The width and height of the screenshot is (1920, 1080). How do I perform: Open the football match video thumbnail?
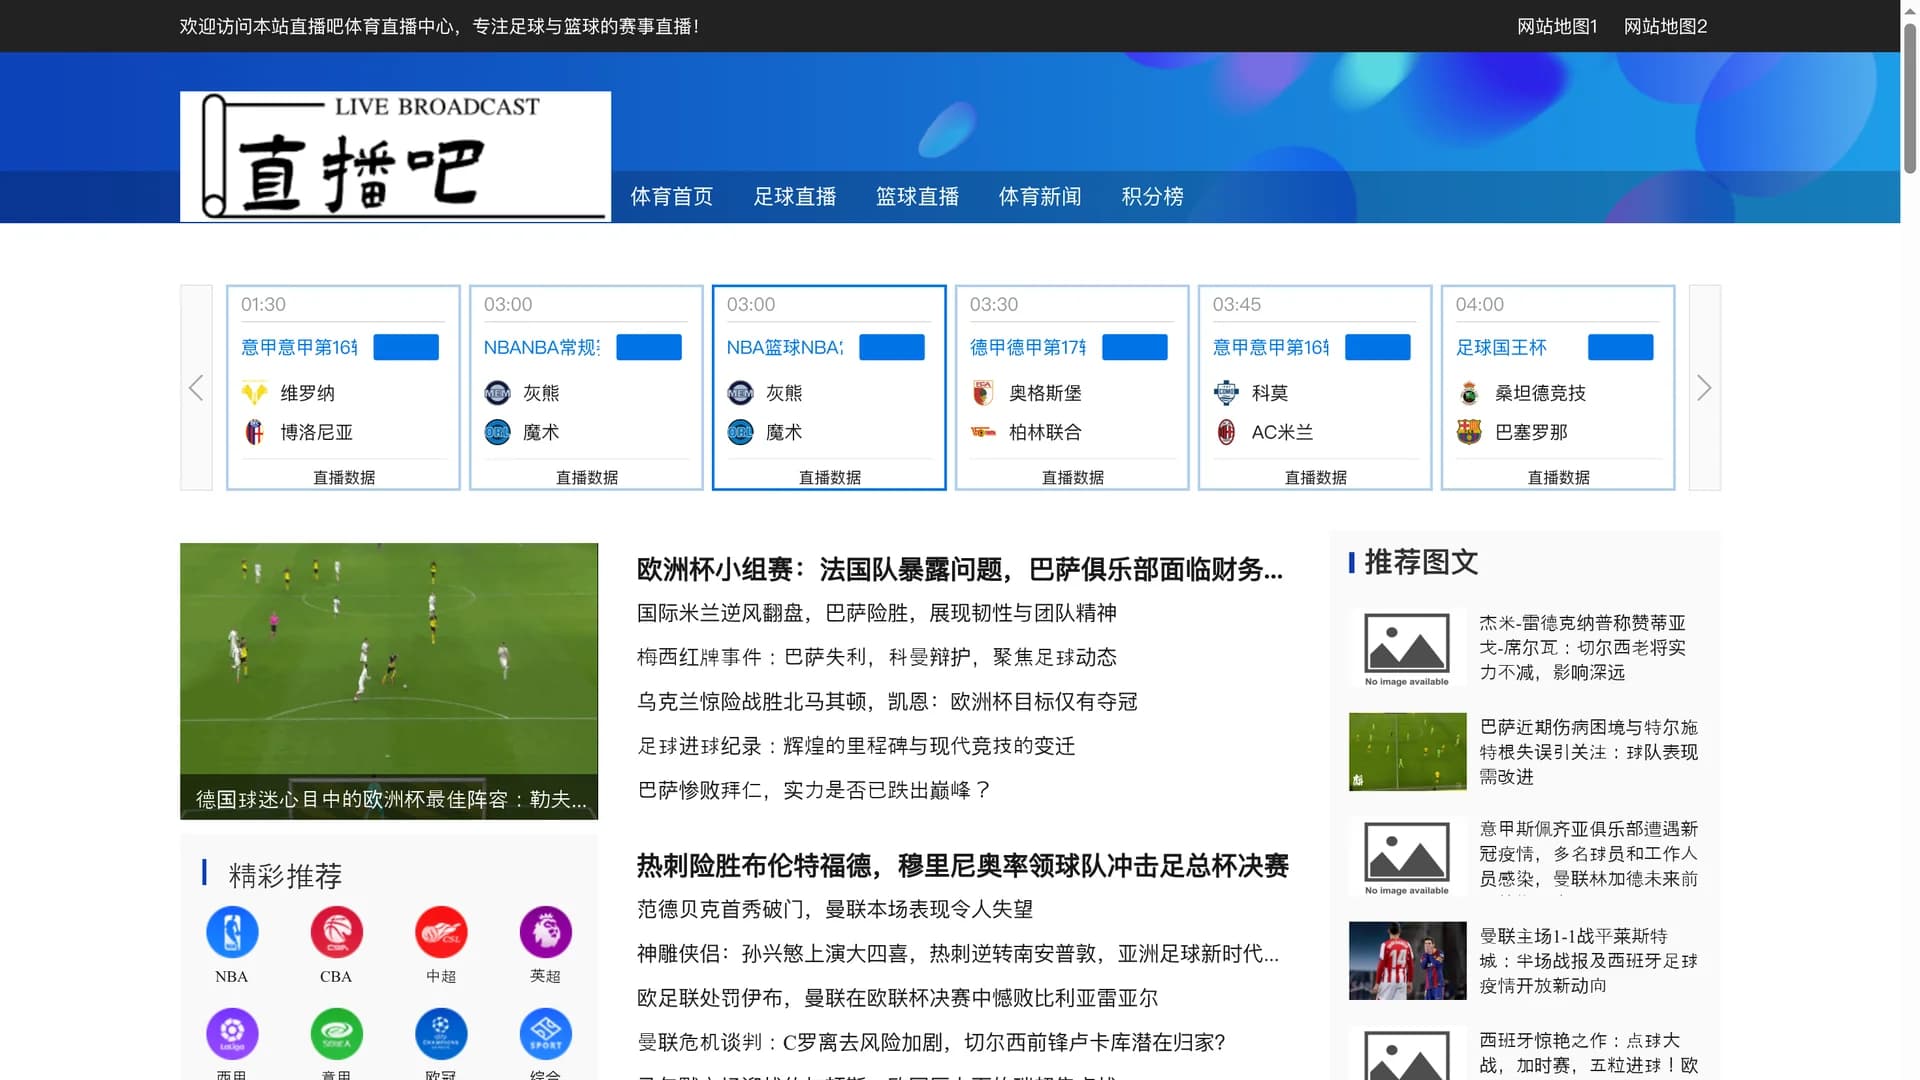tap(389, 681)
